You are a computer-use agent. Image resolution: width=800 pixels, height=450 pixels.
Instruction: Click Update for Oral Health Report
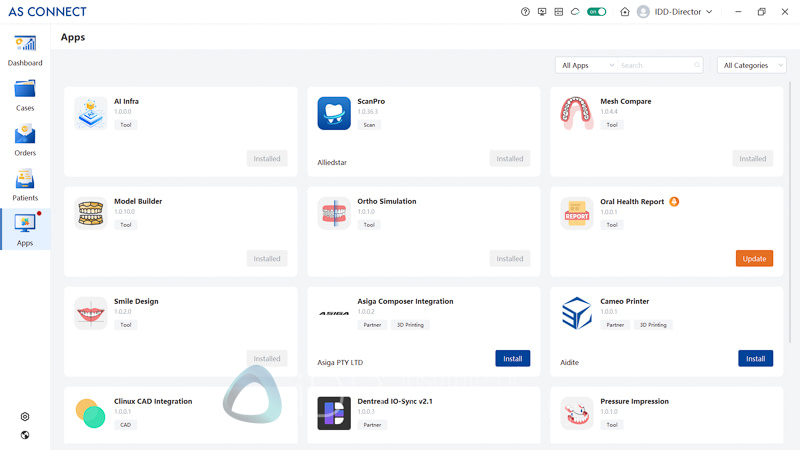point(754,258)
